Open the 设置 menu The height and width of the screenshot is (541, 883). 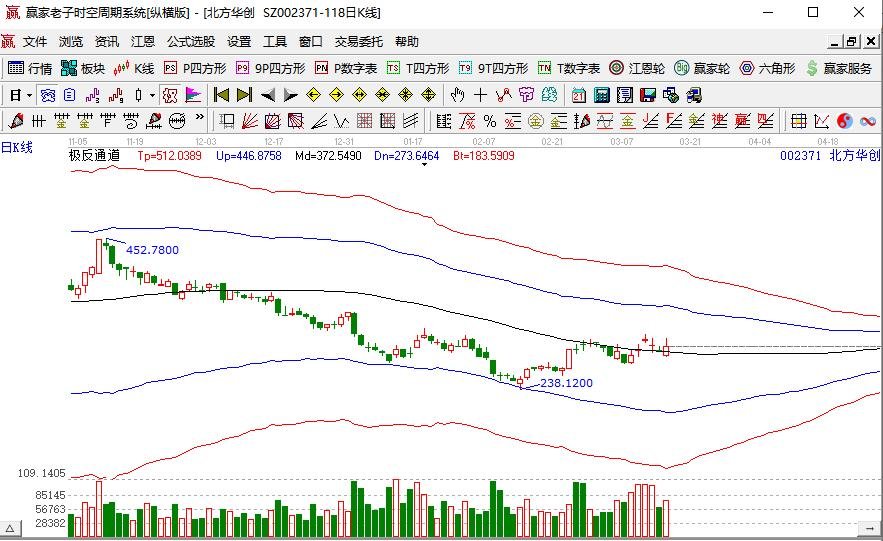click(239, 42)
